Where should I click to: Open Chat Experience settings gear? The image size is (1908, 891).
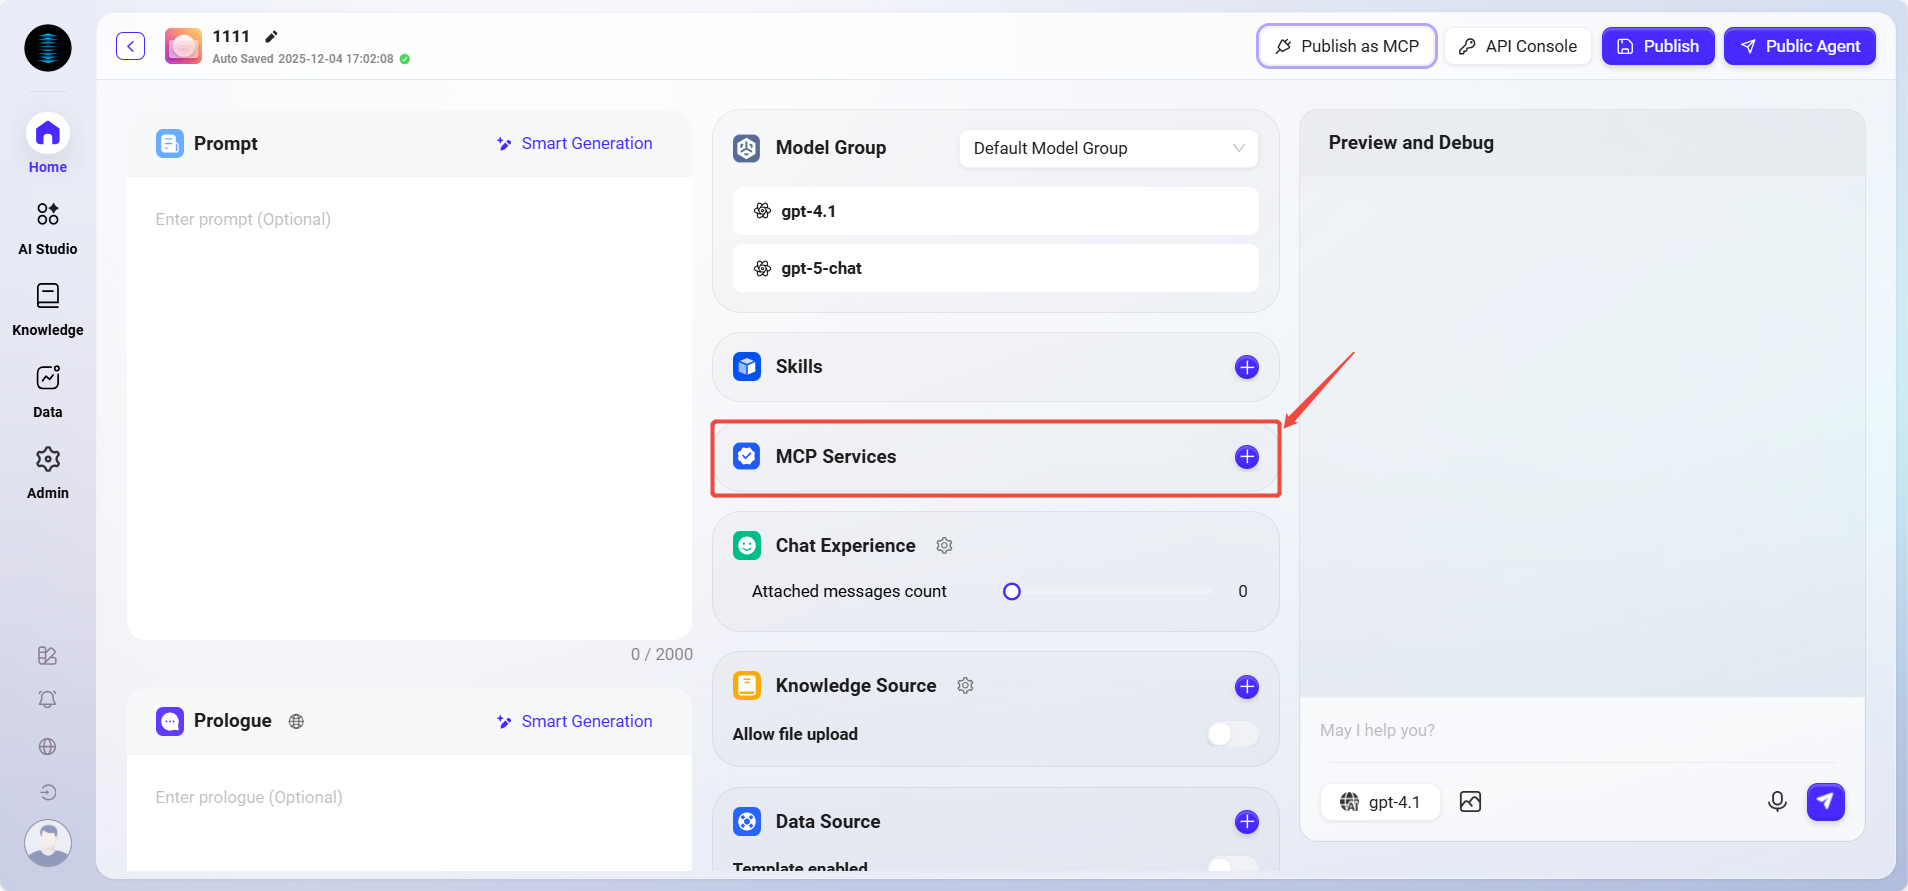point(944,545)
